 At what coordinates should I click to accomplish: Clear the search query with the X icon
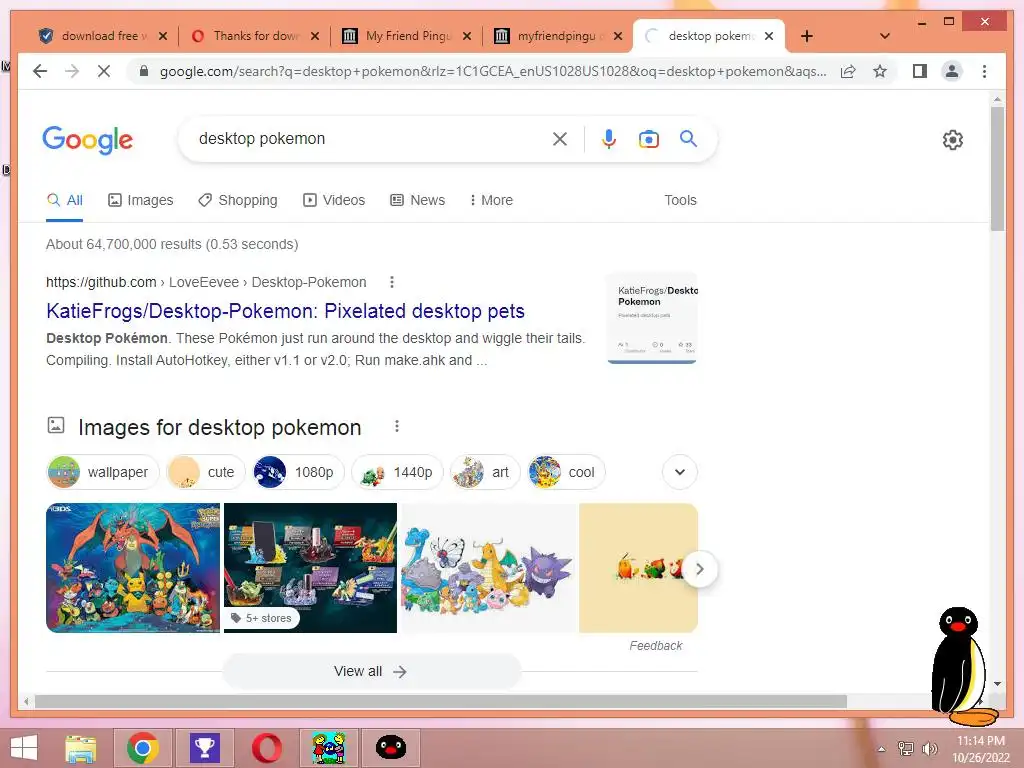click(560, 138)
